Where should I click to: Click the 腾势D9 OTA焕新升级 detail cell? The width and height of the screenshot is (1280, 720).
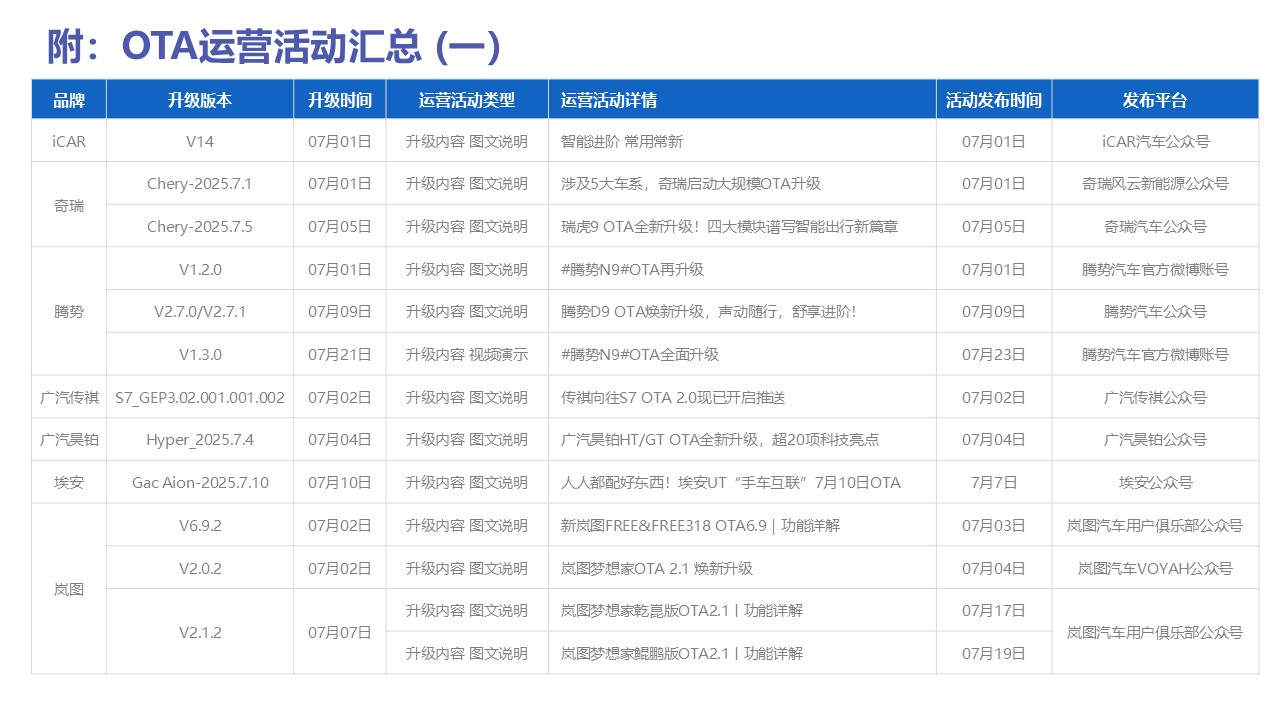742,311
